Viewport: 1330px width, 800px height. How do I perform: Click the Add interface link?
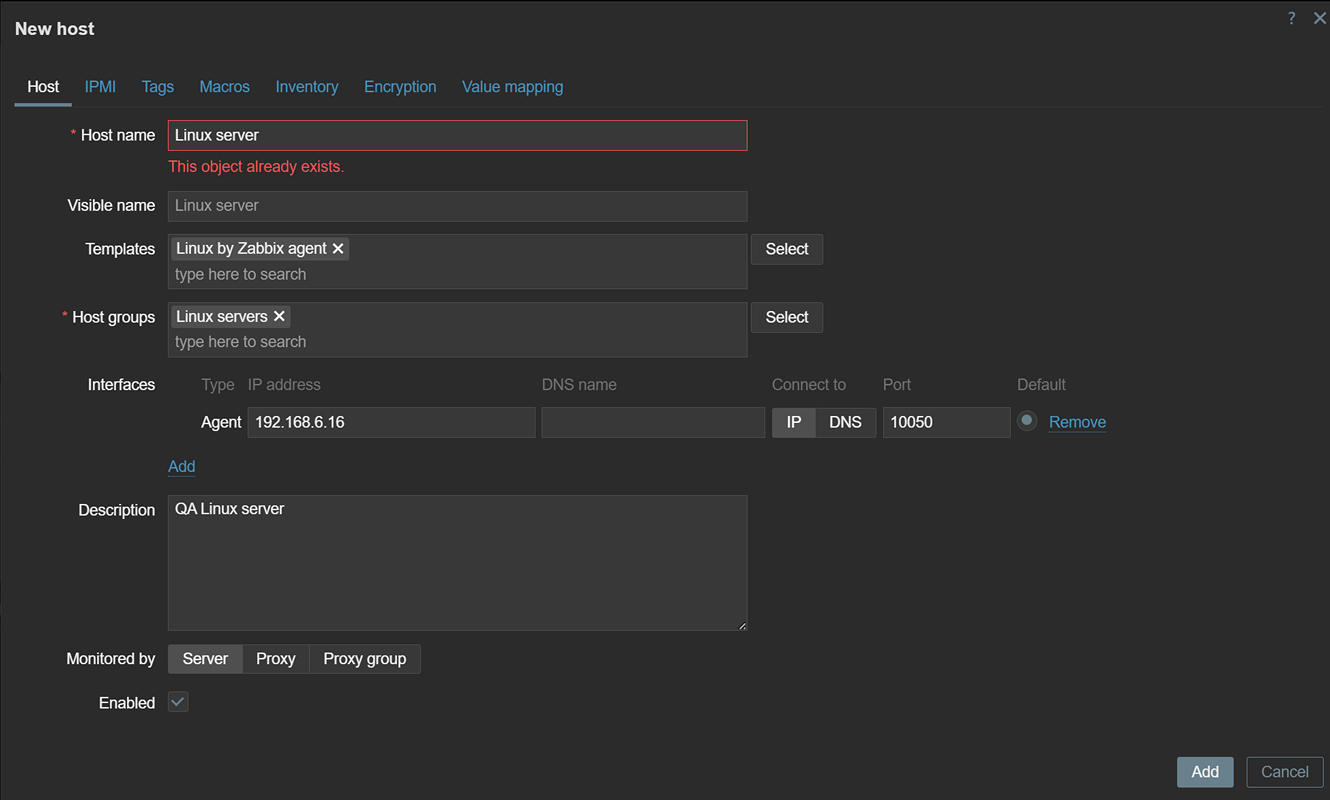click(x=182, y=466)
